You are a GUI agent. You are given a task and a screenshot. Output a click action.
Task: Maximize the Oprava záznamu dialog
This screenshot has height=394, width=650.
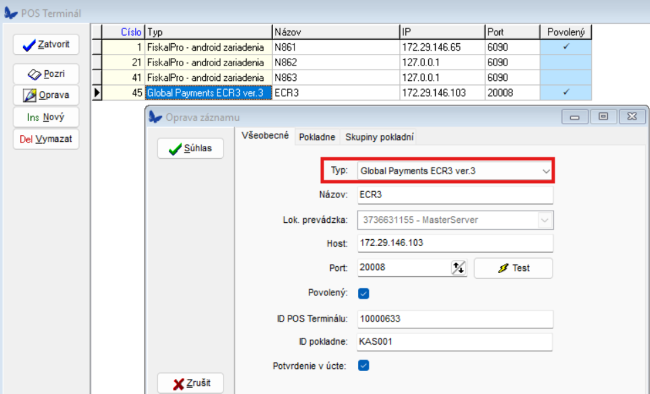coord(603,117)
